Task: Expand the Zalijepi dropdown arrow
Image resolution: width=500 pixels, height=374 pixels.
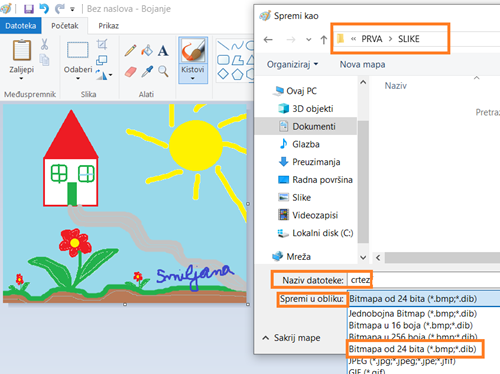Action: (x=21, y=79)
